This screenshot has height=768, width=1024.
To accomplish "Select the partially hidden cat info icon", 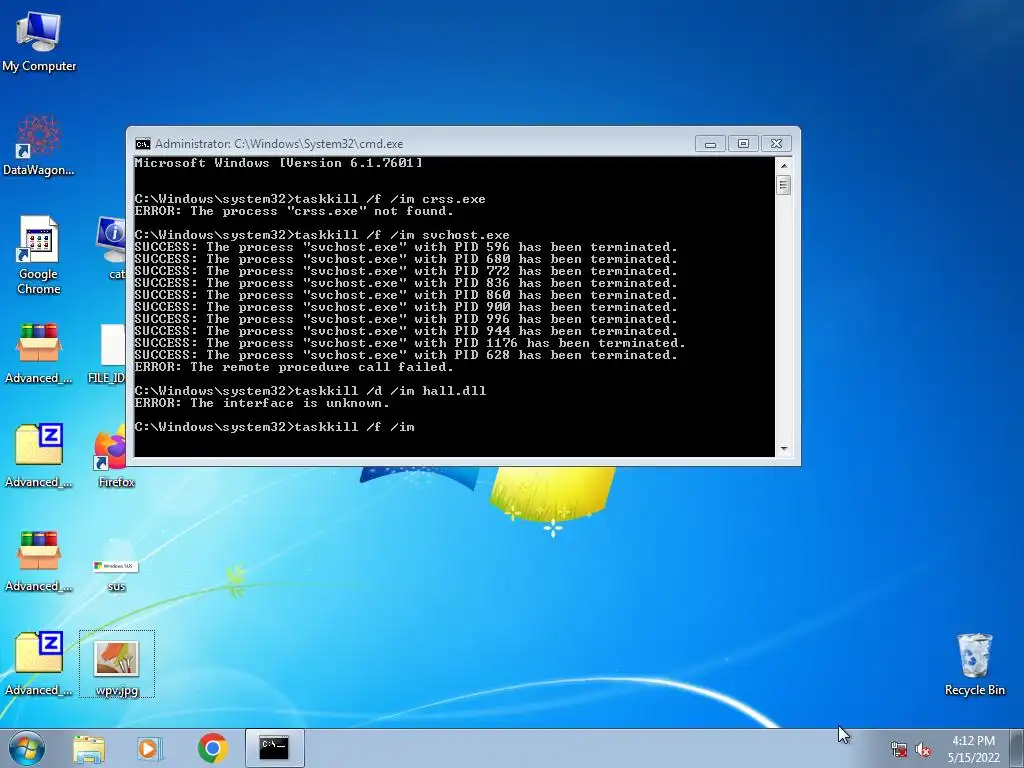I will [112, 248].
